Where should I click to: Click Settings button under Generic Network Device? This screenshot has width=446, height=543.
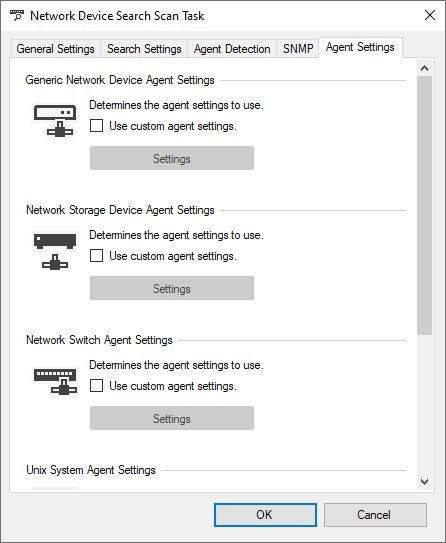[172, 158]
